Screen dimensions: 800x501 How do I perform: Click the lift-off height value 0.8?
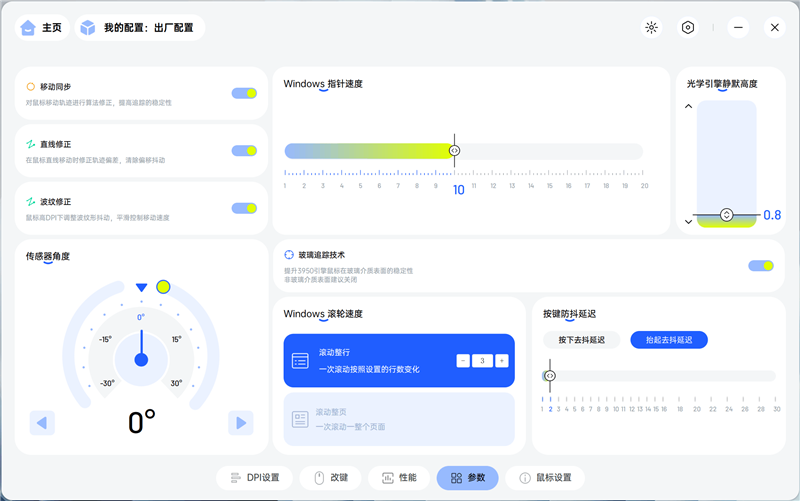[772, 215]
